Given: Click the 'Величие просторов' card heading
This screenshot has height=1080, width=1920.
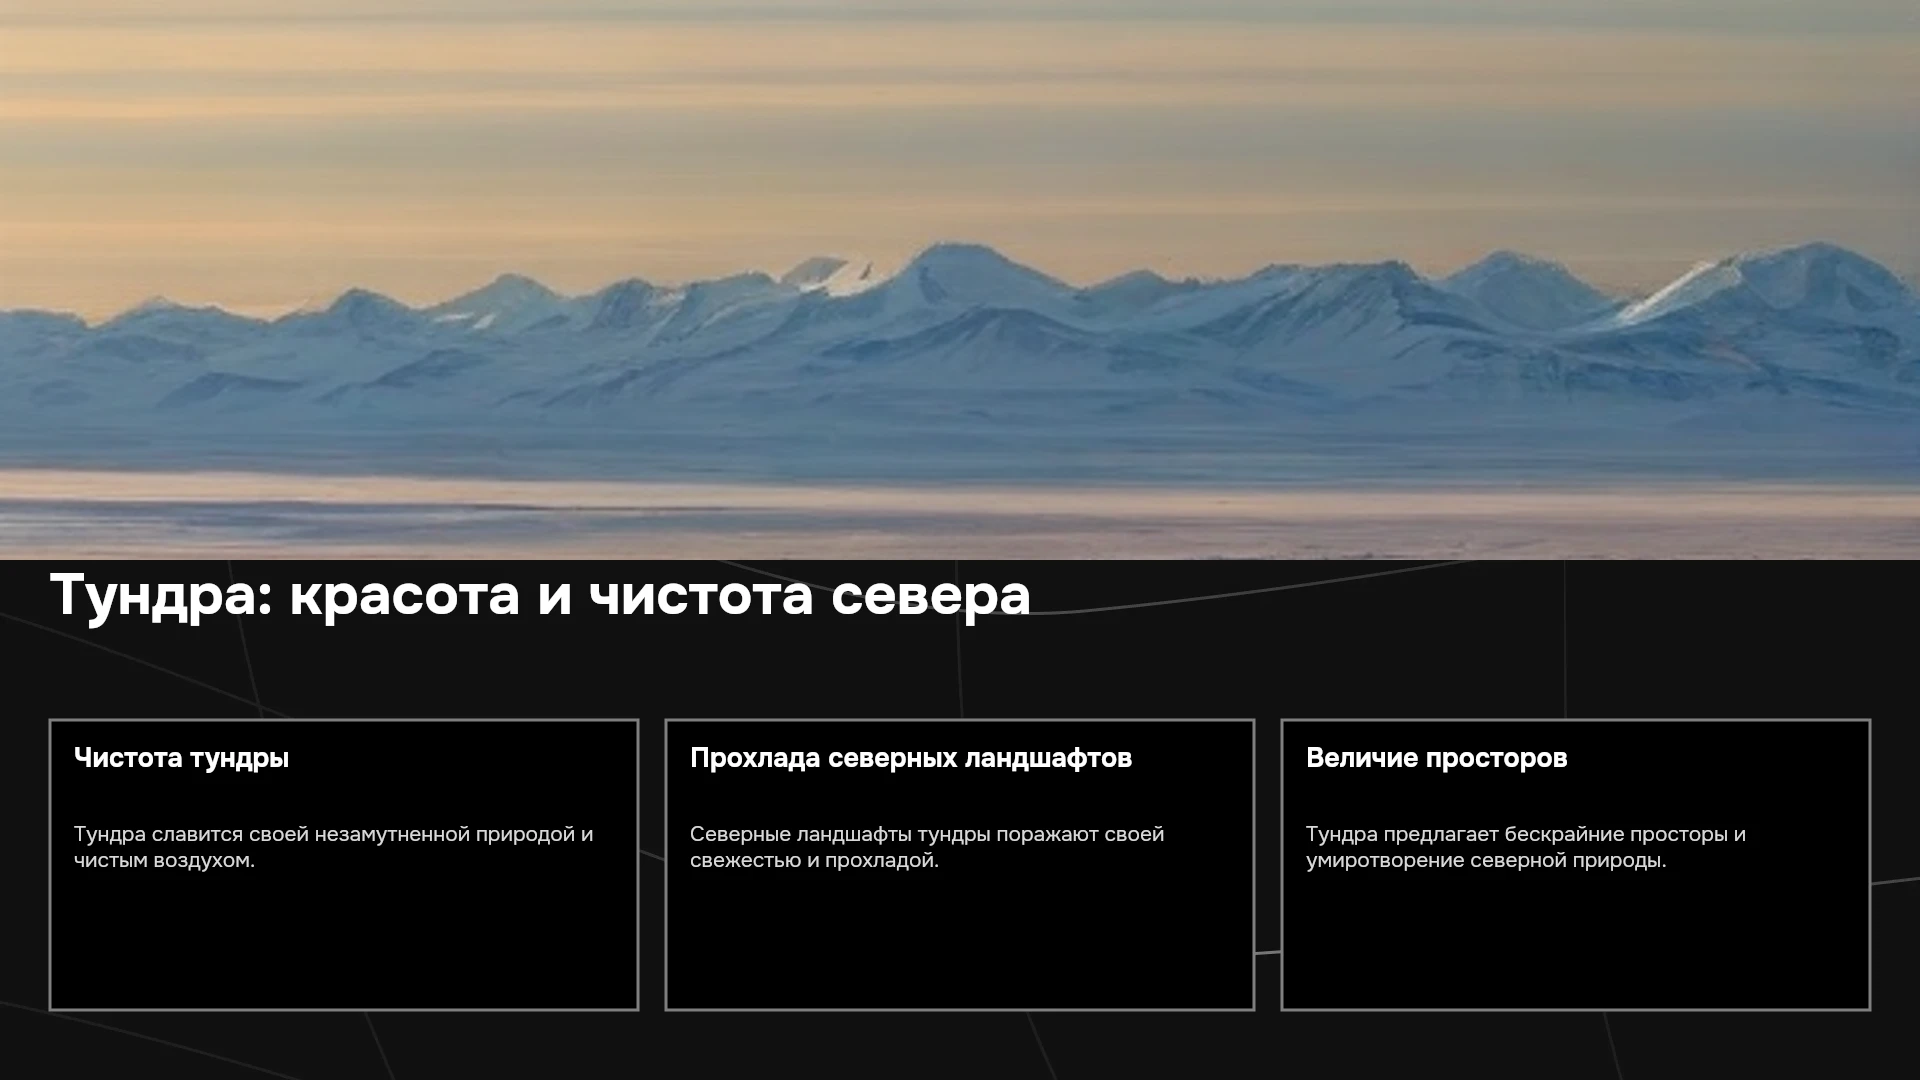Looking at the screenshot, I should point(1436,758).
